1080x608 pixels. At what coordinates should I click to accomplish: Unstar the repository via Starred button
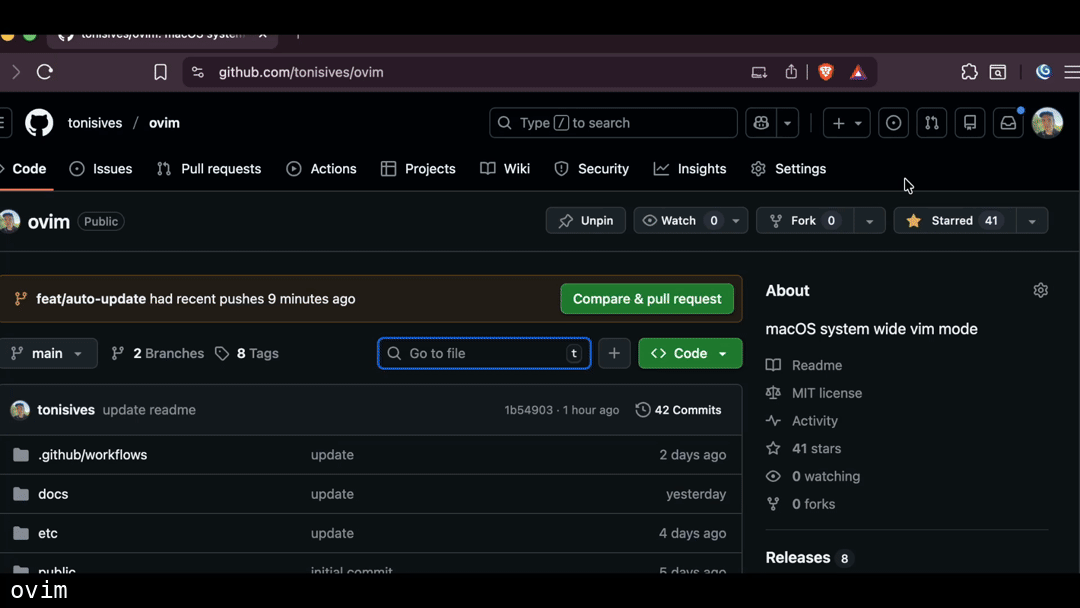954,221
